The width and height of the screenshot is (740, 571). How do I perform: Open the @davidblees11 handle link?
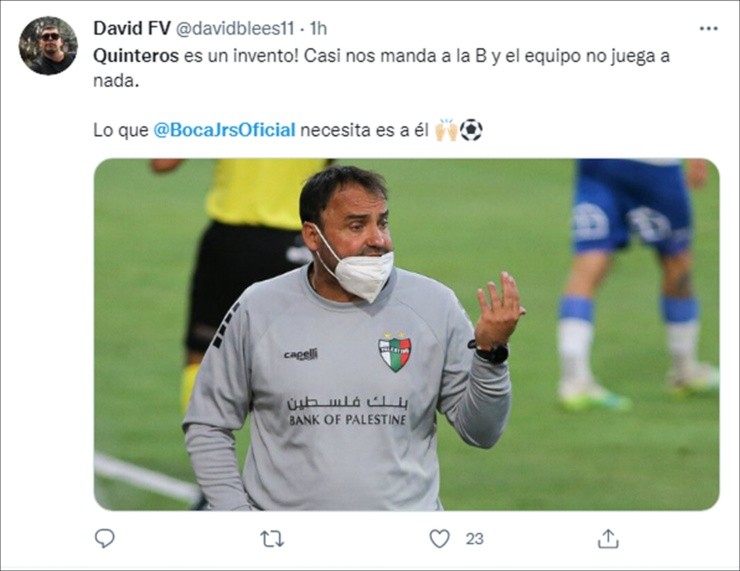tap(235, 29)
